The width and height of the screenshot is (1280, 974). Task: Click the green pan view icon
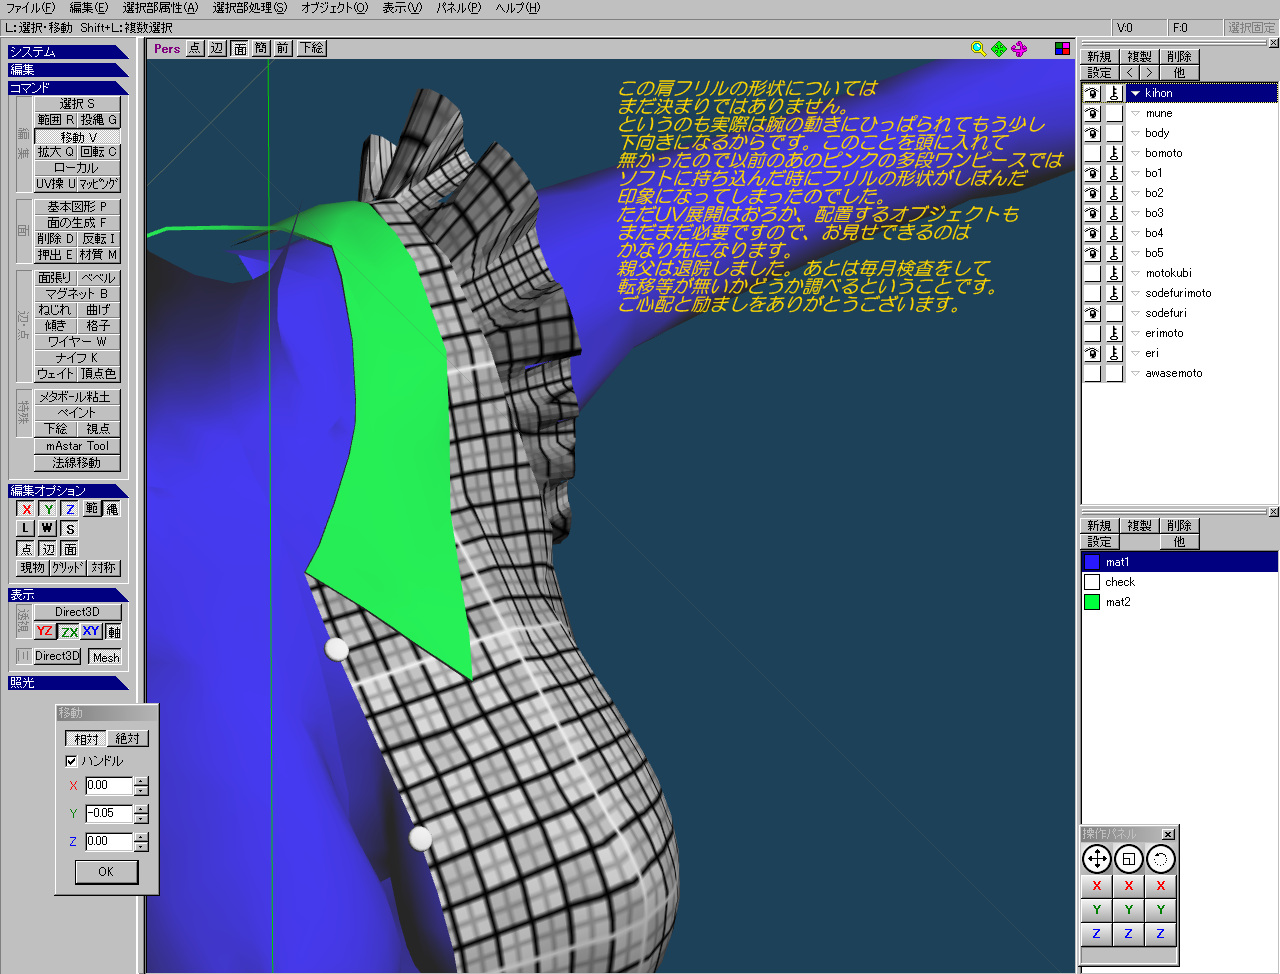coord(999,48)
